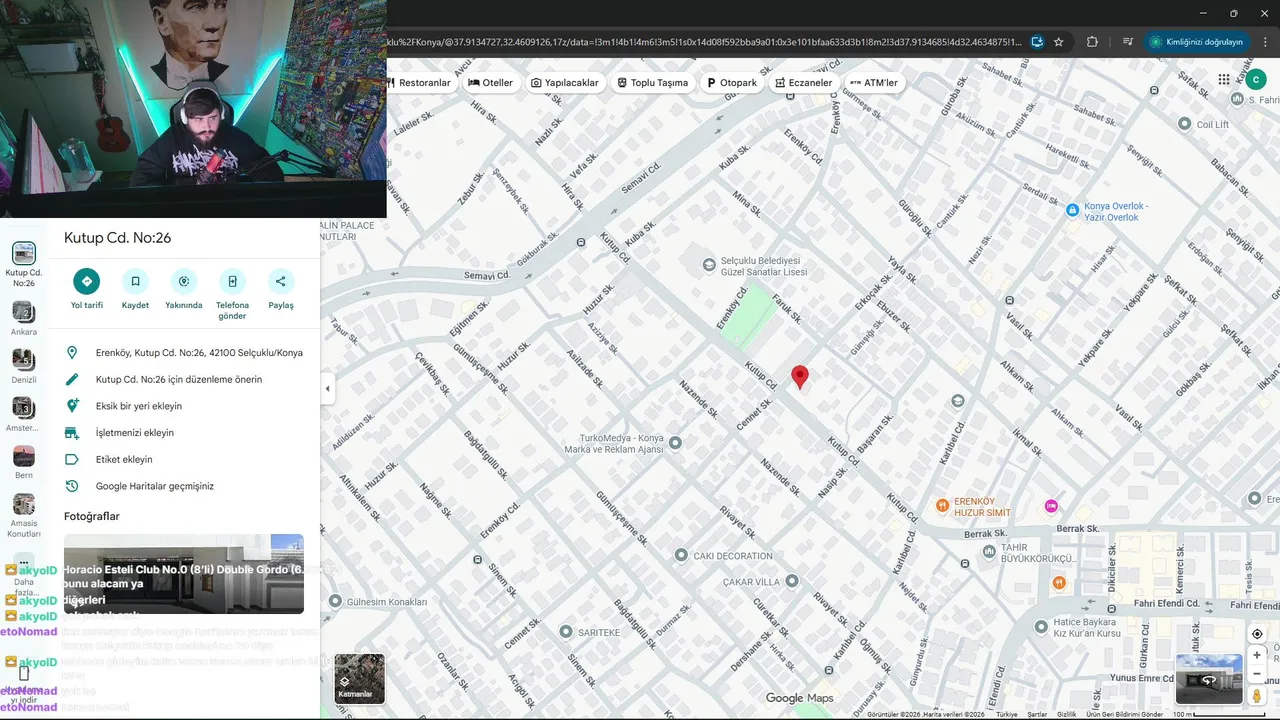Image resolution: width=1280 pixels, height=720 pixels.
Task: Open the place photo under Fotoğraflar
Action: click(184, 574)
